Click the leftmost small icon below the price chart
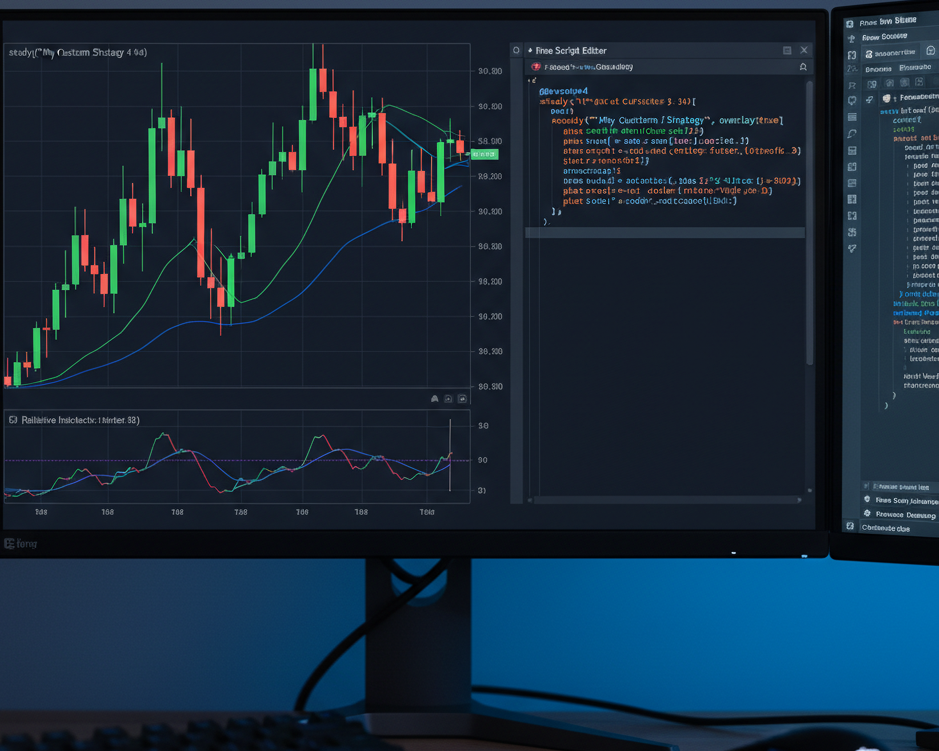Viewport: 939px width, 751px height. [x=435, y=398]
